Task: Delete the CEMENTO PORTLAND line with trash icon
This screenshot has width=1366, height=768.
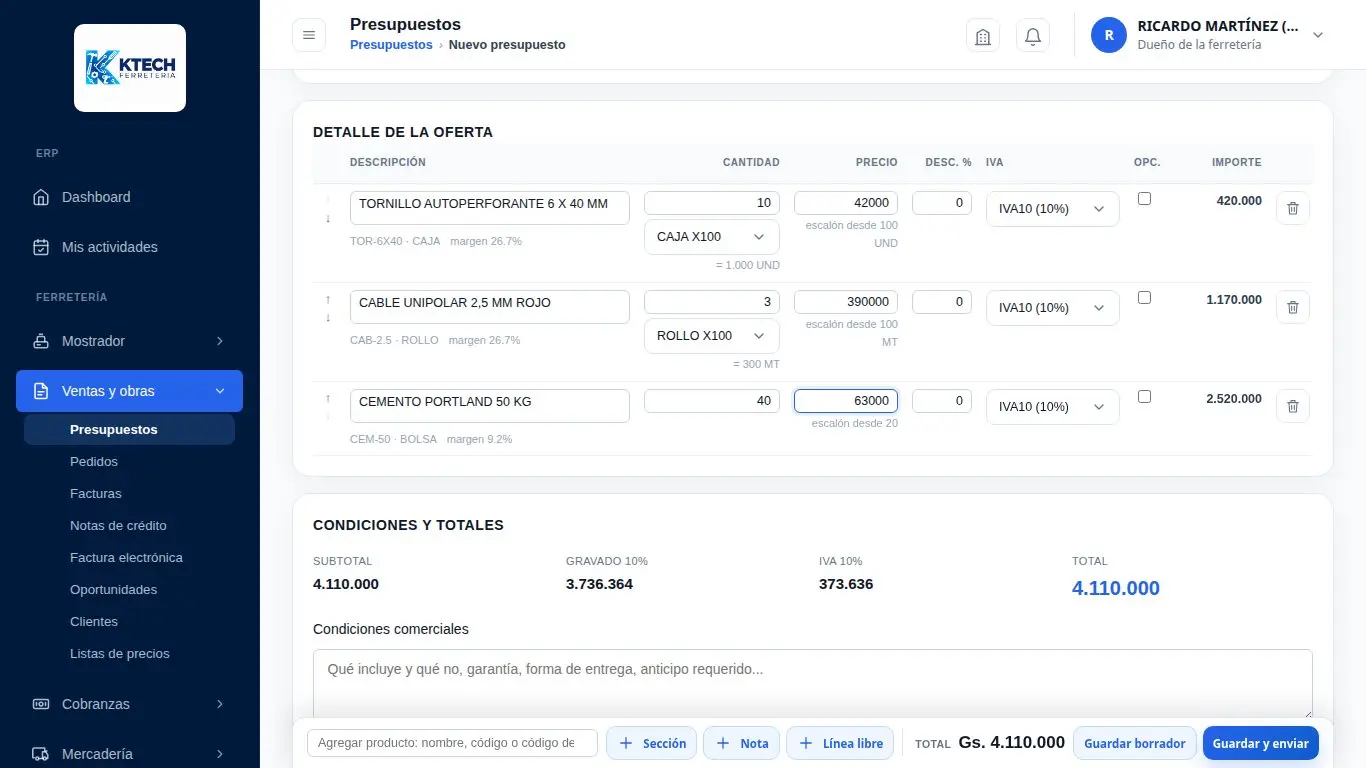Action: coord(1293,406)
